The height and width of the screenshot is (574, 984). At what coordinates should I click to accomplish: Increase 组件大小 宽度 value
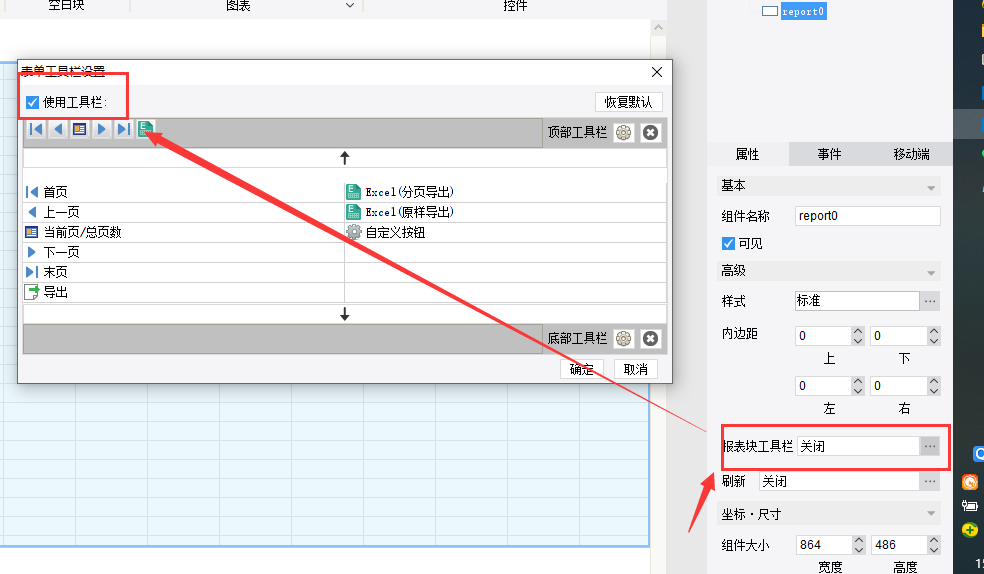(x=858, y=540)
